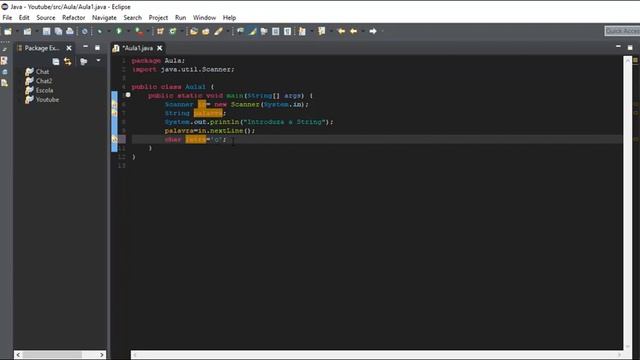Click the Last Edit Location arrow icon
Image resolution: width=640 pixels, height=360 pixels.
(x=341, y=31)
